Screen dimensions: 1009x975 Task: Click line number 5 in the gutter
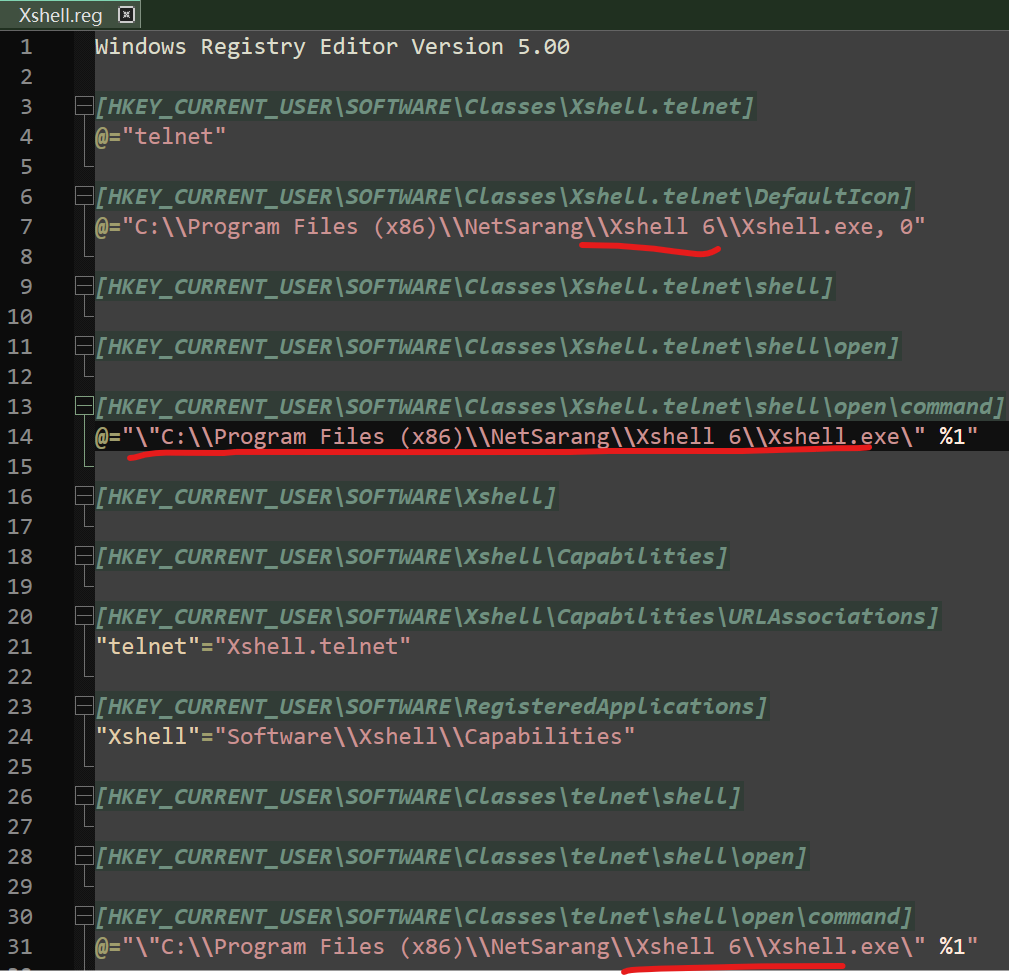[x=26, y=167]
